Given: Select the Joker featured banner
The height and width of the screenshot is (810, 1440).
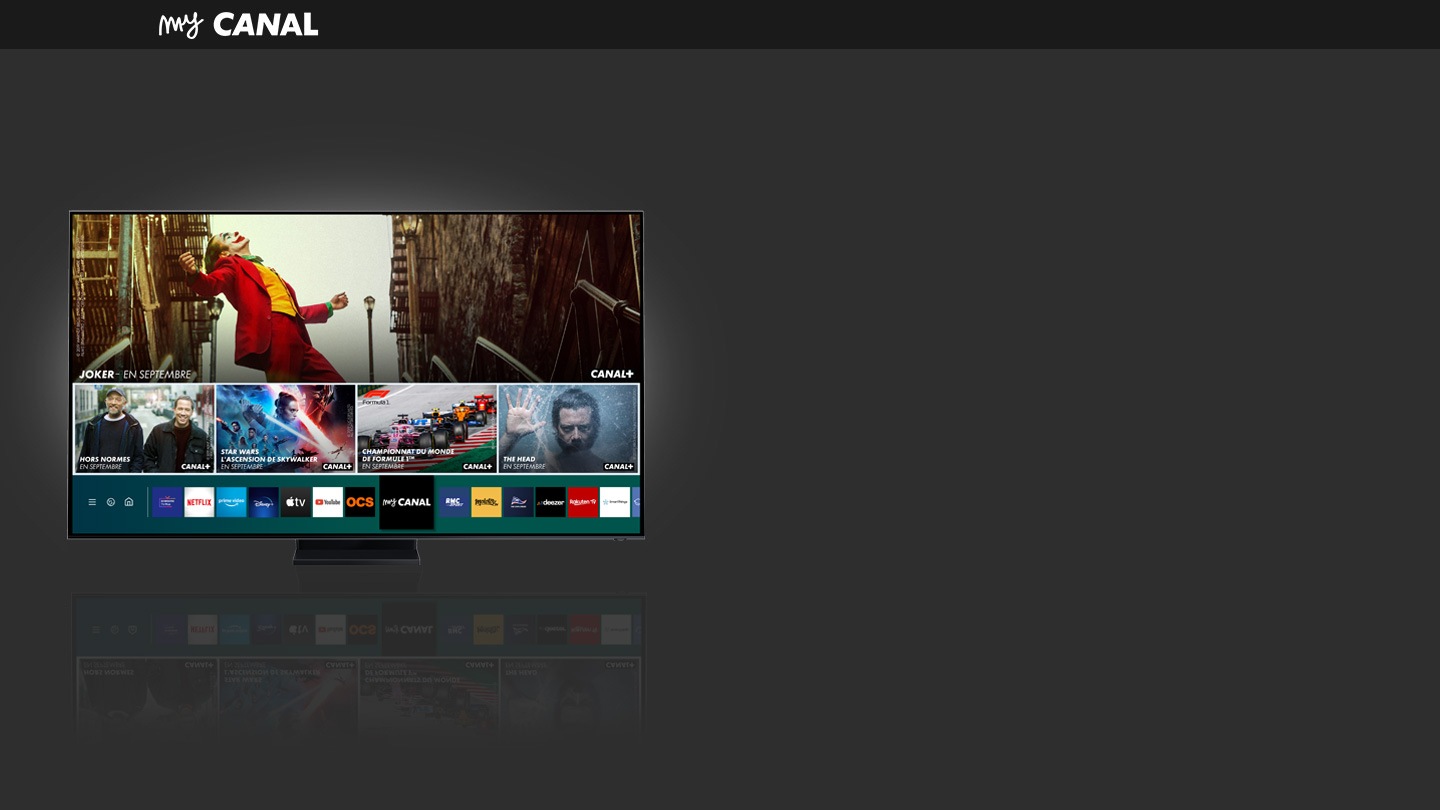Looking at the screenshot, I should click(356, 298).
